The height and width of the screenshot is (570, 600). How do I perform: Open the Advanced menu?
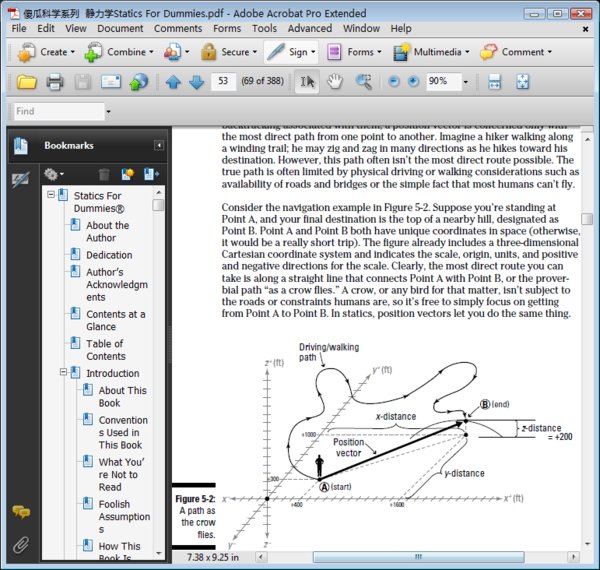point(309,28)
